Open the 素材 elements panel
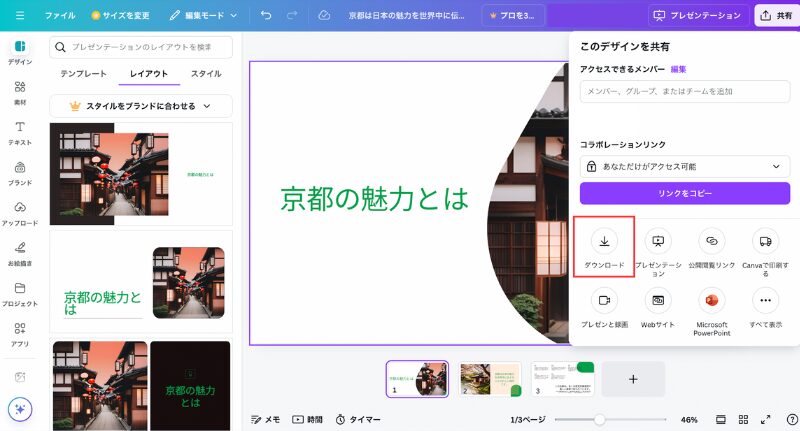800x431 pixels. point(20,92)
